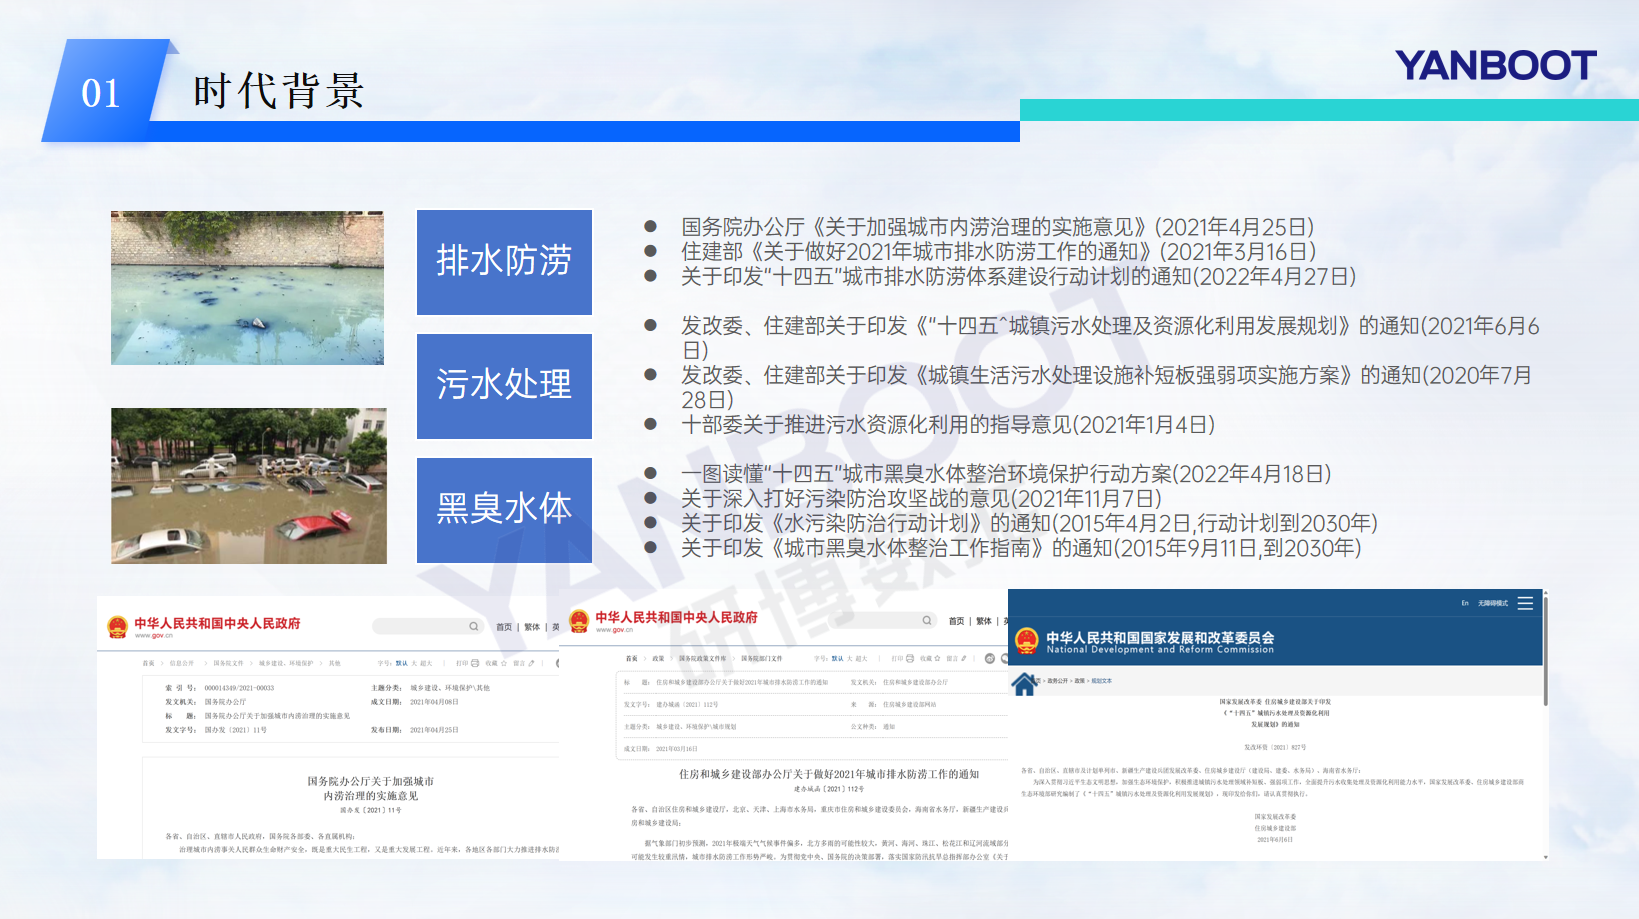Select the 排水防涝 blue box
1639x919 pixels.
tap(504, 262)
